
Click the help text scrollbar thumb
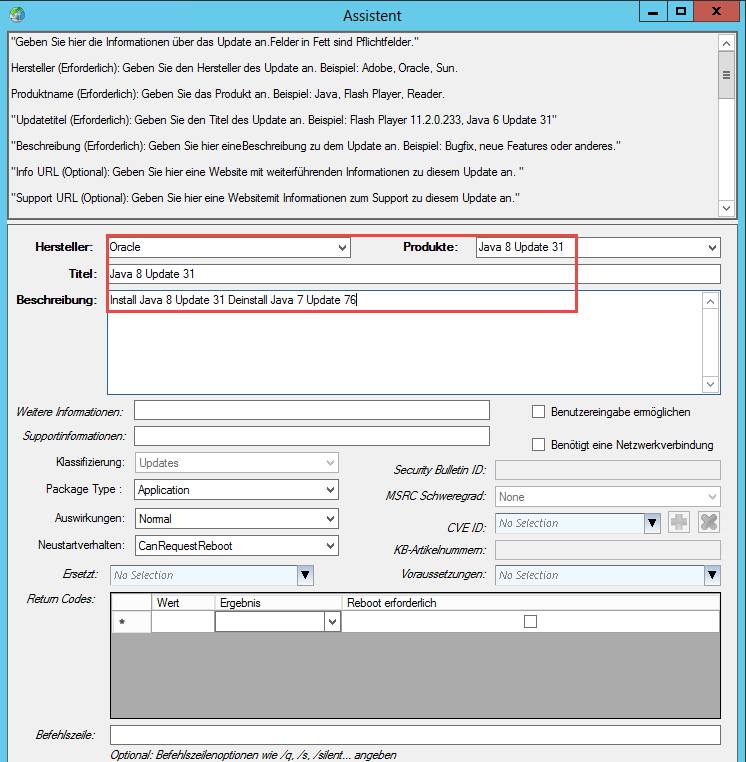click(726, 75)
